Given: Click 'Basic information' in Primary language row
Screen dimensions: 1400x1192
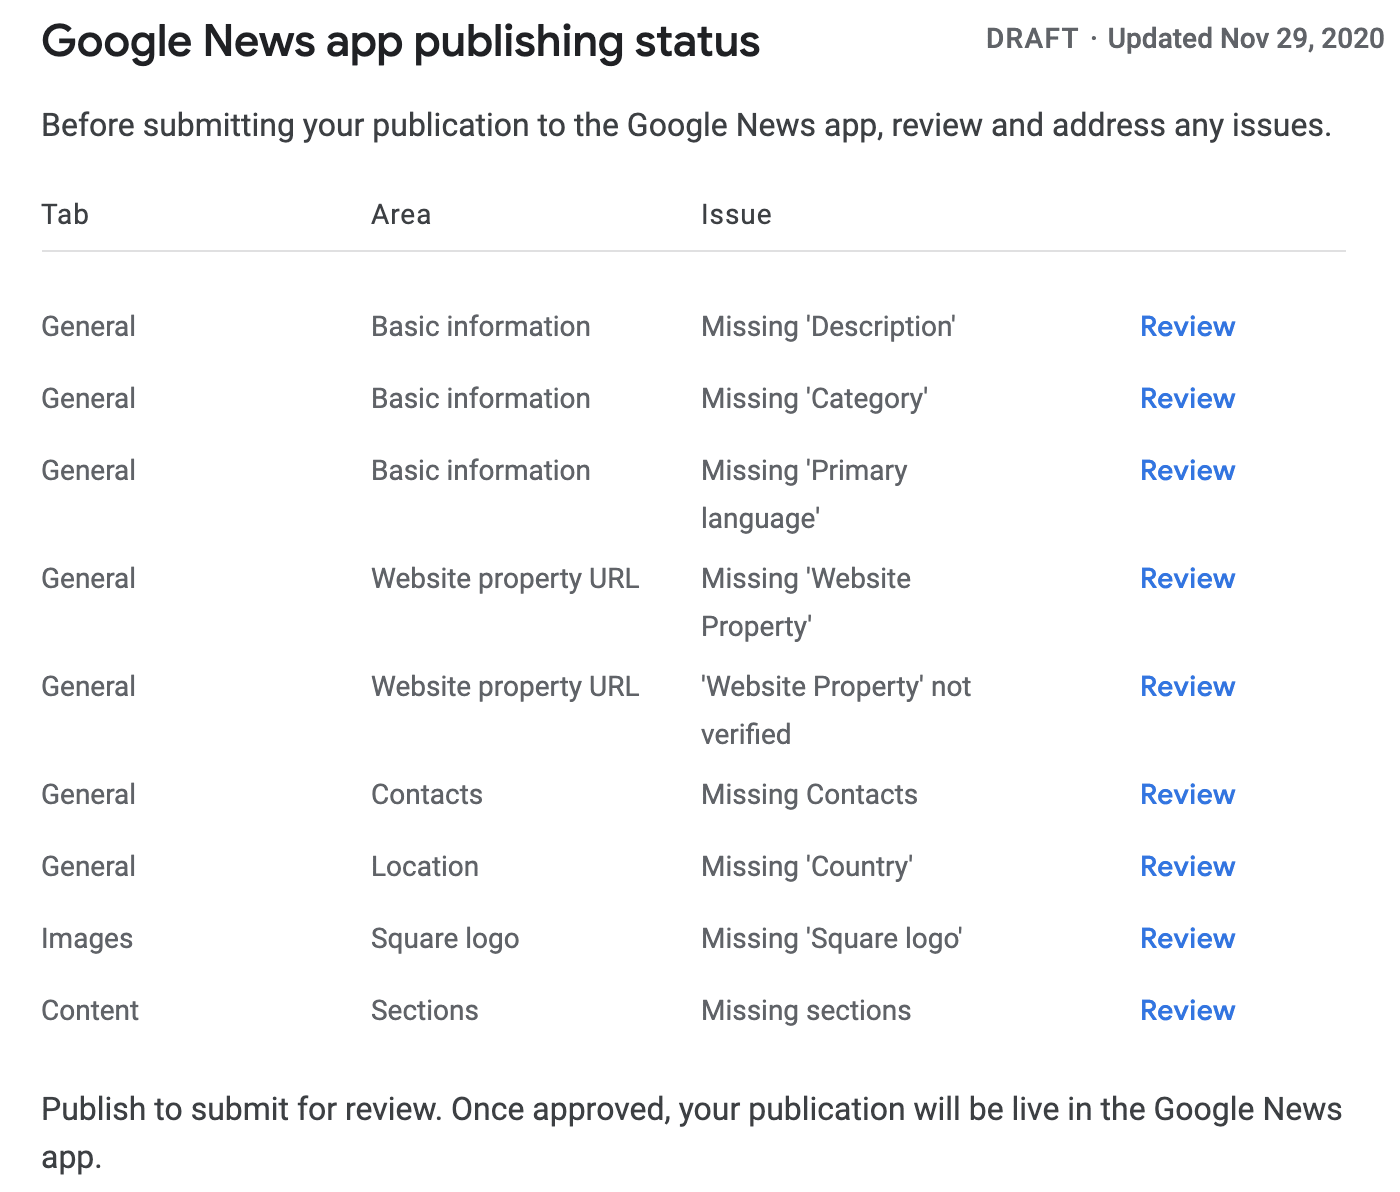Looking at the screenshot, I should (x=481, y=470).
